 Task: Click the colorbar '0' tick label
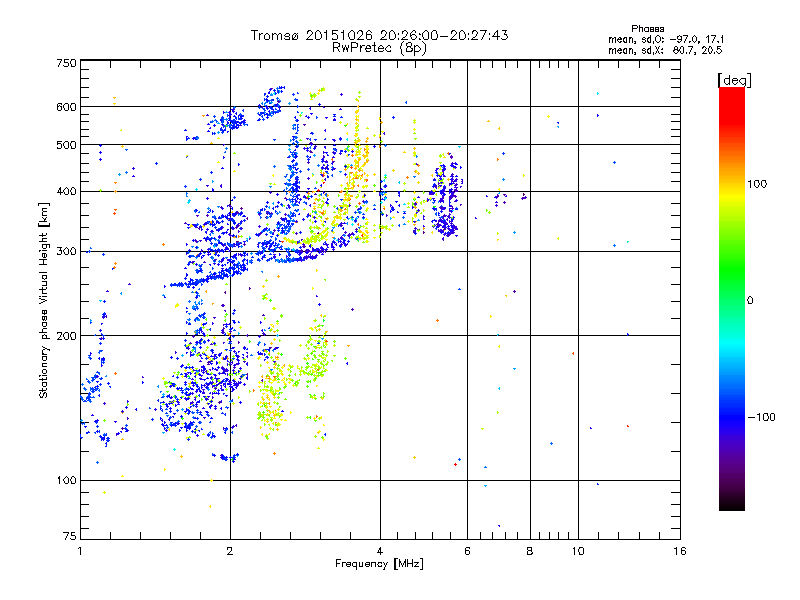pyautogui.click(x=750, y=300)
